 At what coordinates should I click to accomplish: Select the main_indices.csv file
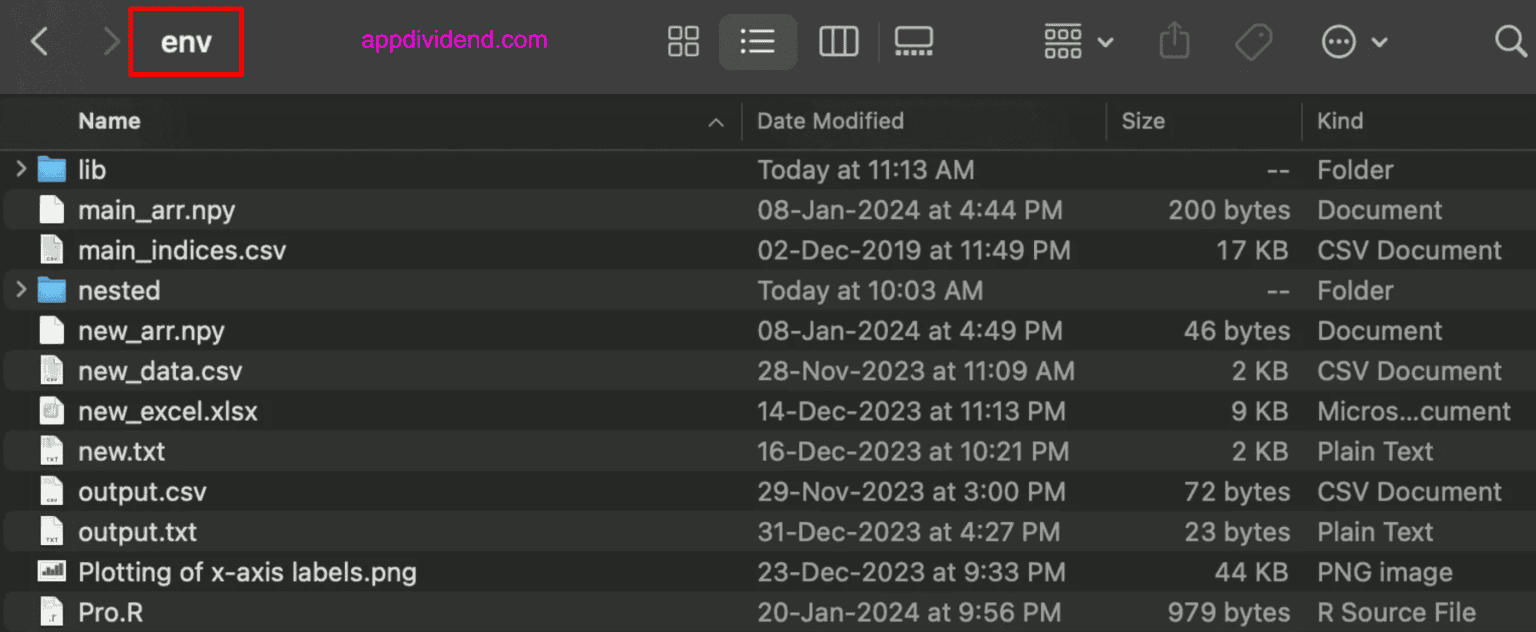tap(181, 250)
